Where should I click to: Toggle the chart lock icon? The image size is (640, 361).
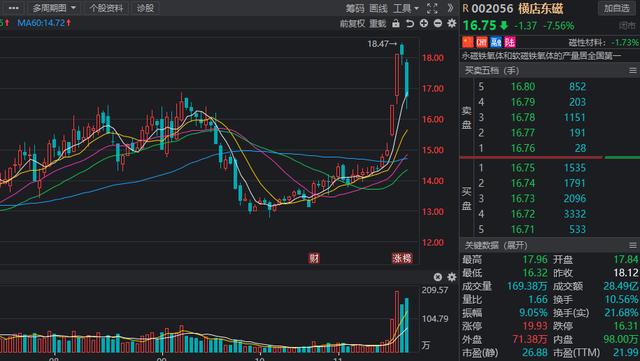click(x=396, y=24)
